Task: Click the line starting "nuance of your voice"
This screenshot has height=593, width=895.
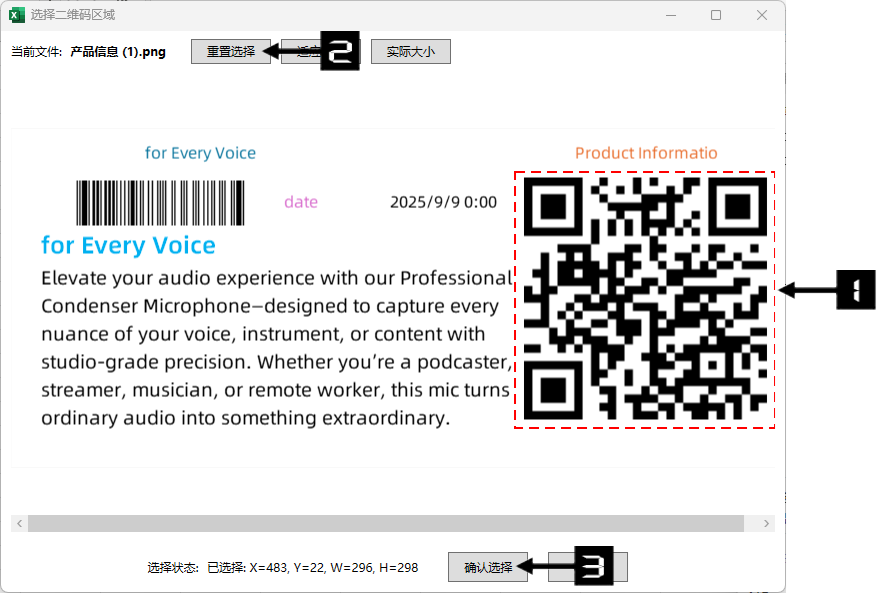Action: [263, 334]
